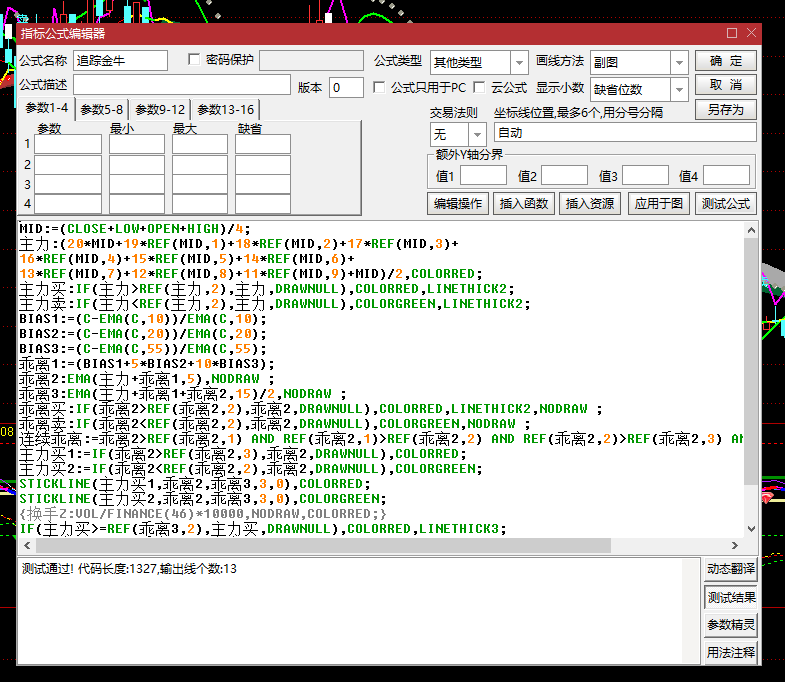This screenshot has height=682, width=785.
Task: Click the row 1 参数 name field
Action: 68,144
